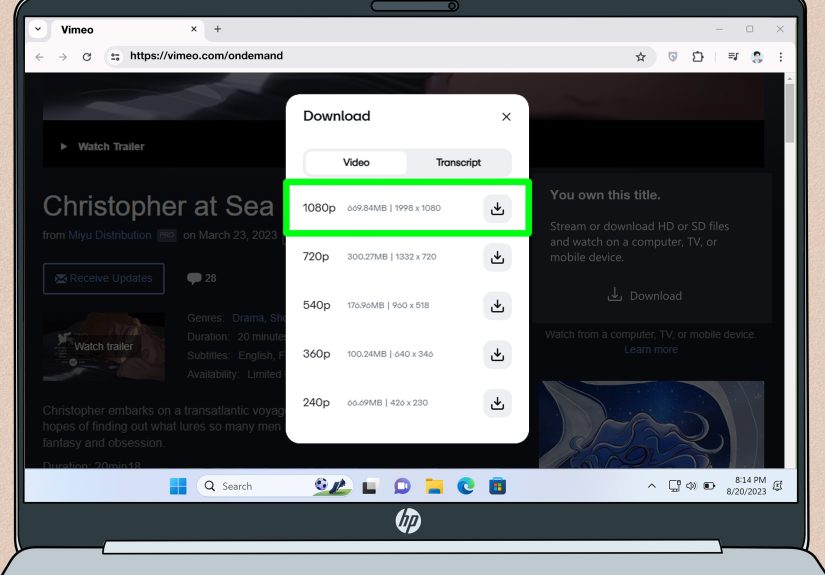Open the browser three-dot menu

pyautogui.click(x=781, y=57)
